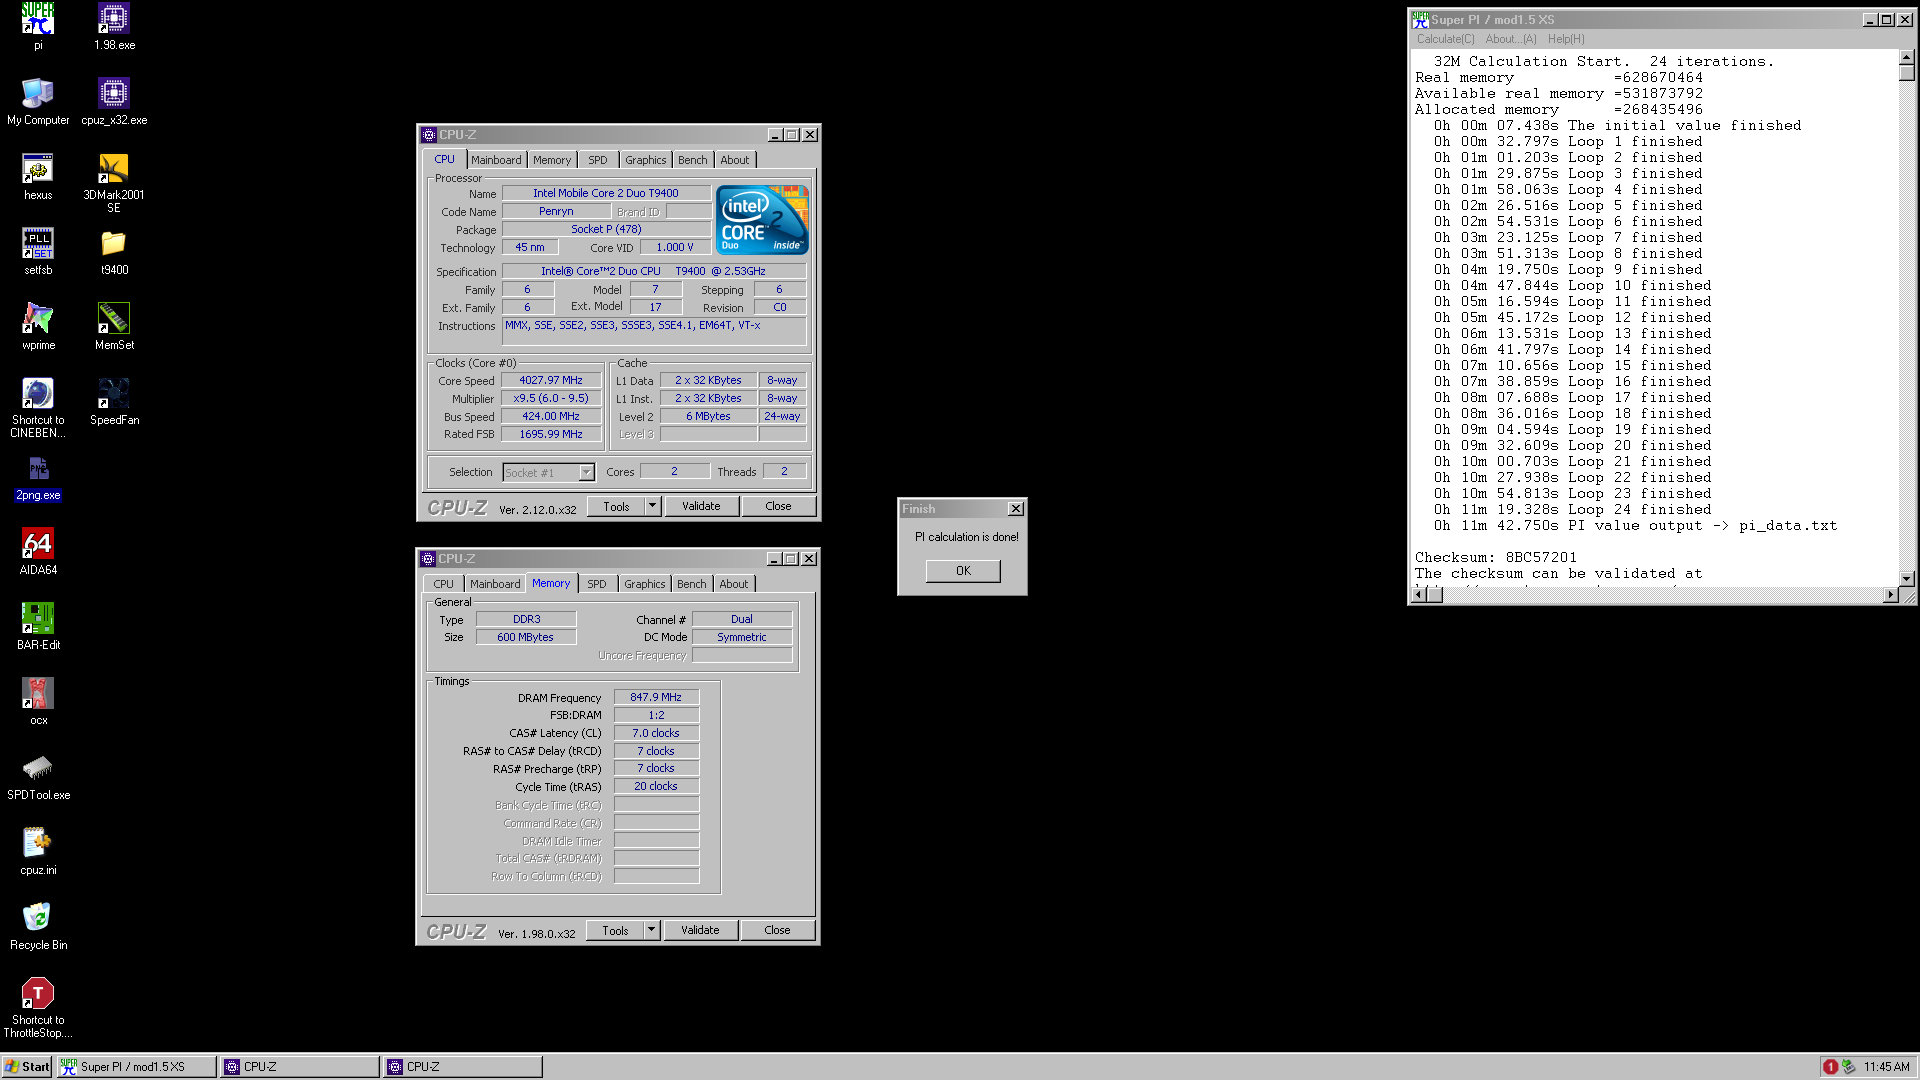Launch the ThrottleStop shortcut

click(38, 1007)
